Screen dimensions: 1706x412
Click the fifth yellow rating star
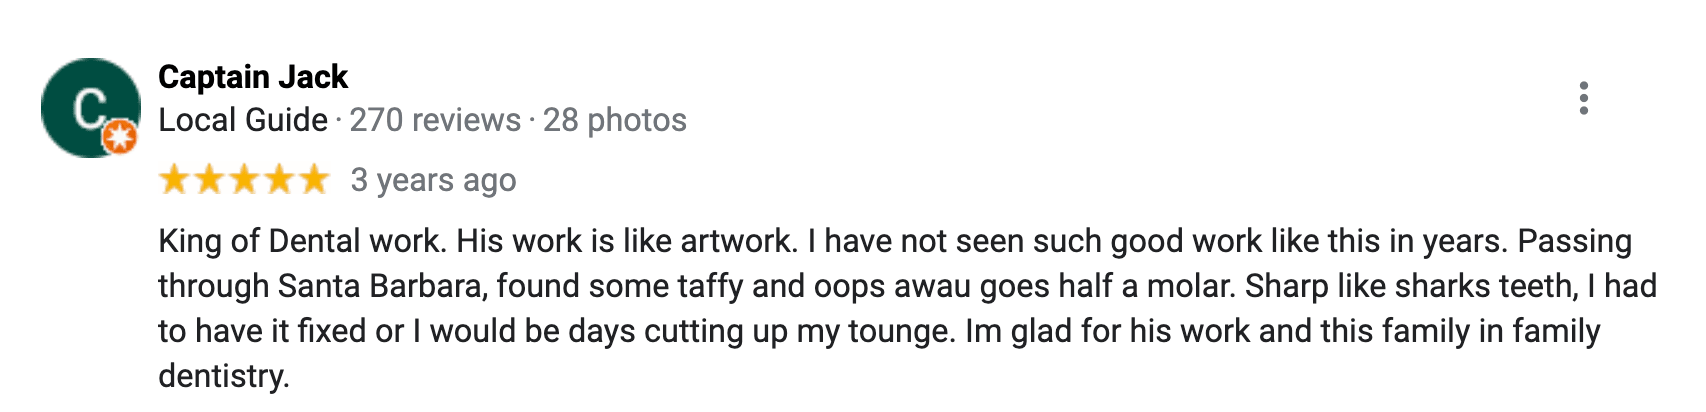314,180
